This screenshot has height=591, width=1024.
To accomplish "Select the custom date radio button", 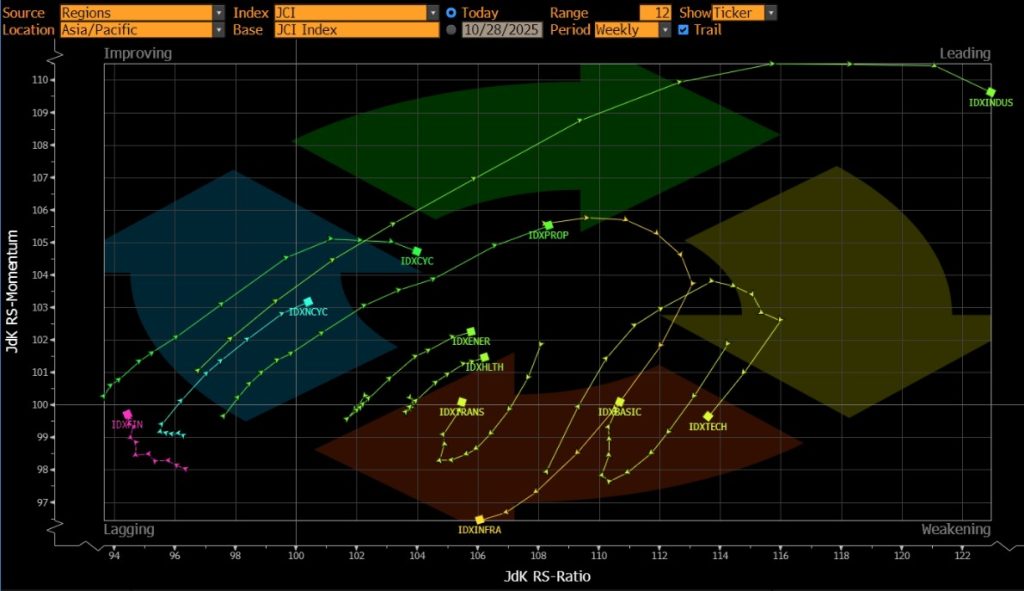I will click(452, 30).
